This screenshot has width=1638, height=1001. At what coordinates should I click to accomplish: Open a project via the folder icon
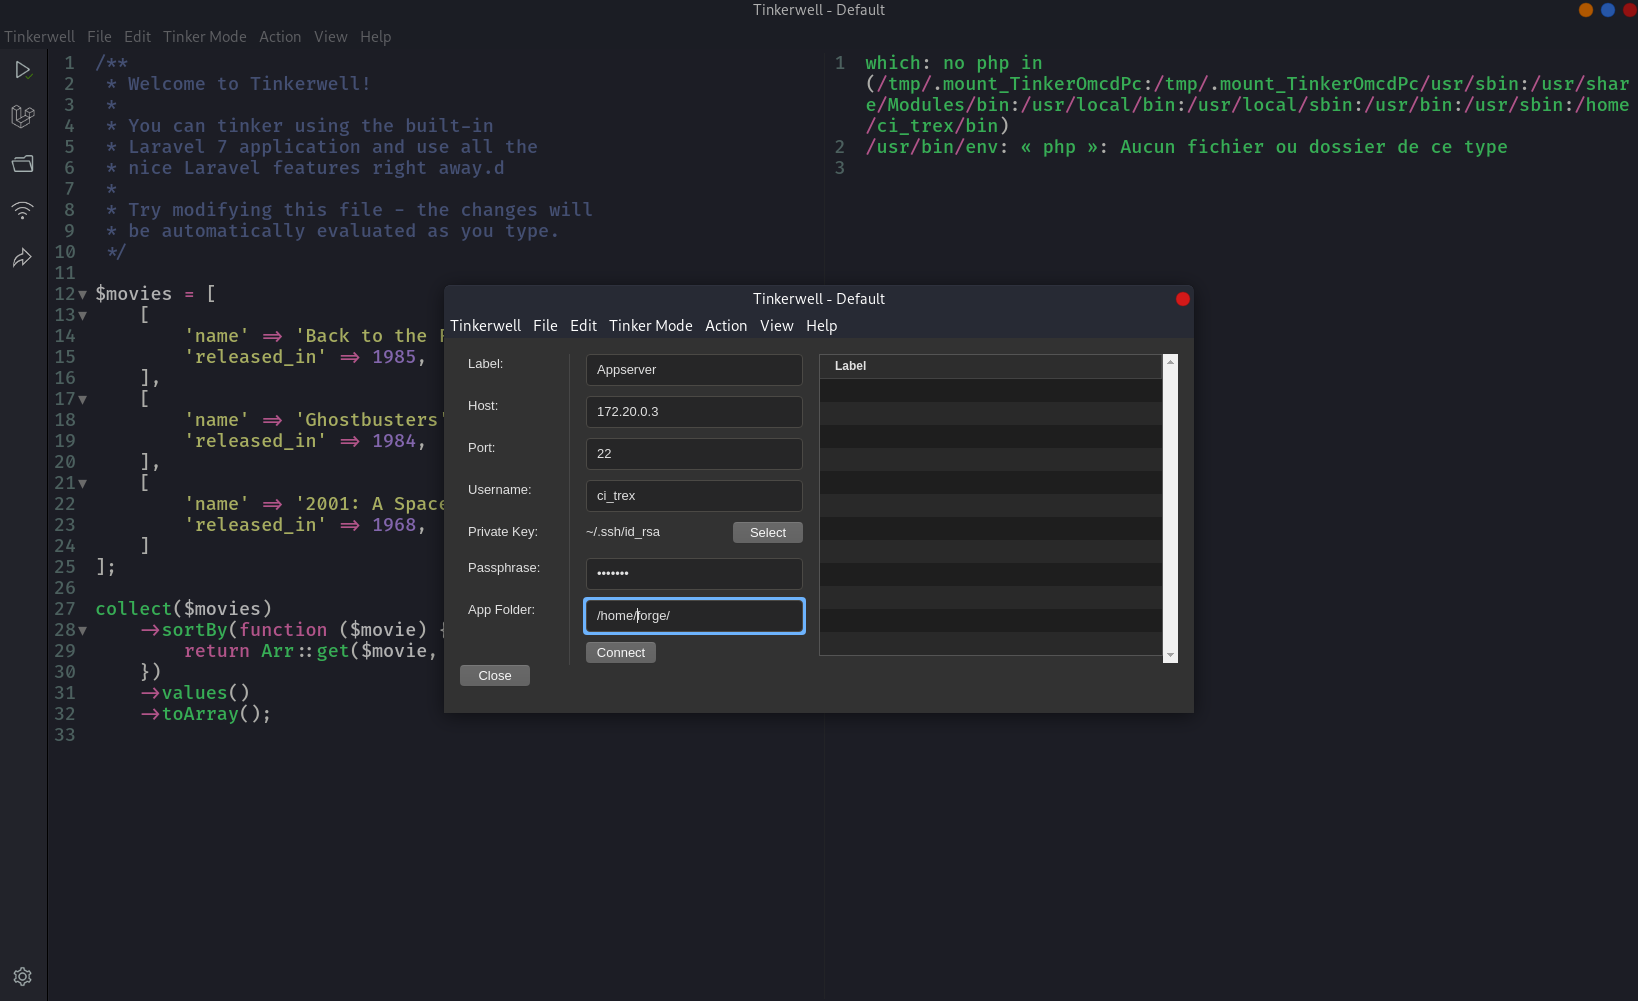pos(22,164)
